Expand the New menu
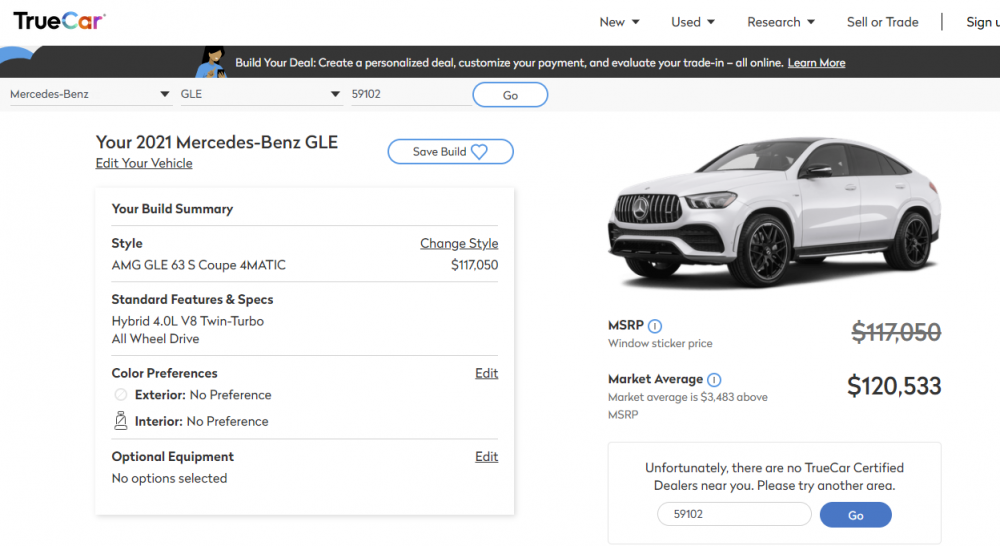This screenshot has width=1000, height=546. pyautogui.click(x=619, y=22)
